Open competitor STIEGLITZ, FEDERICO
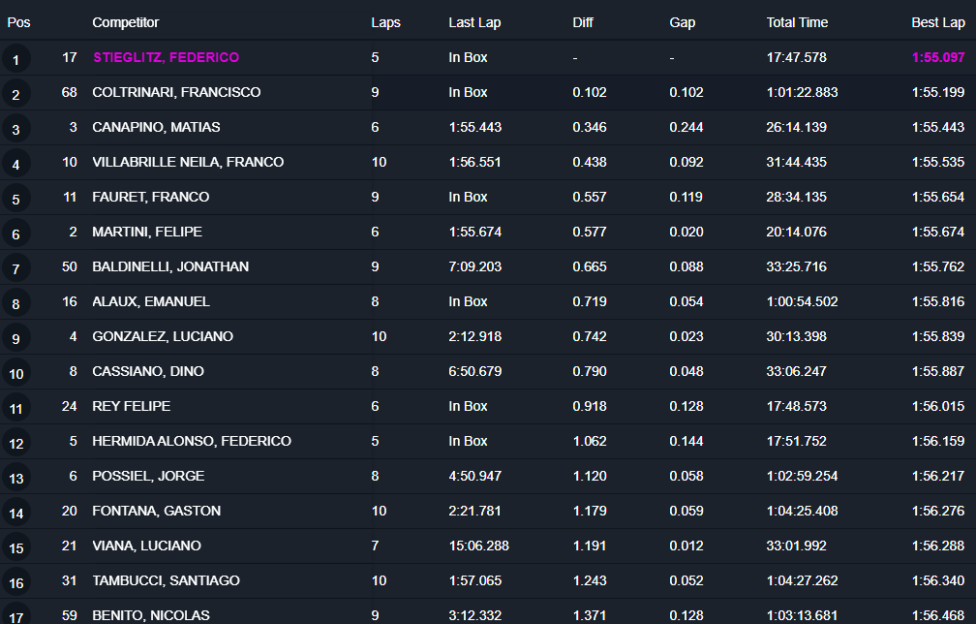This screenshot has height=624, width=976. point(166,58)
